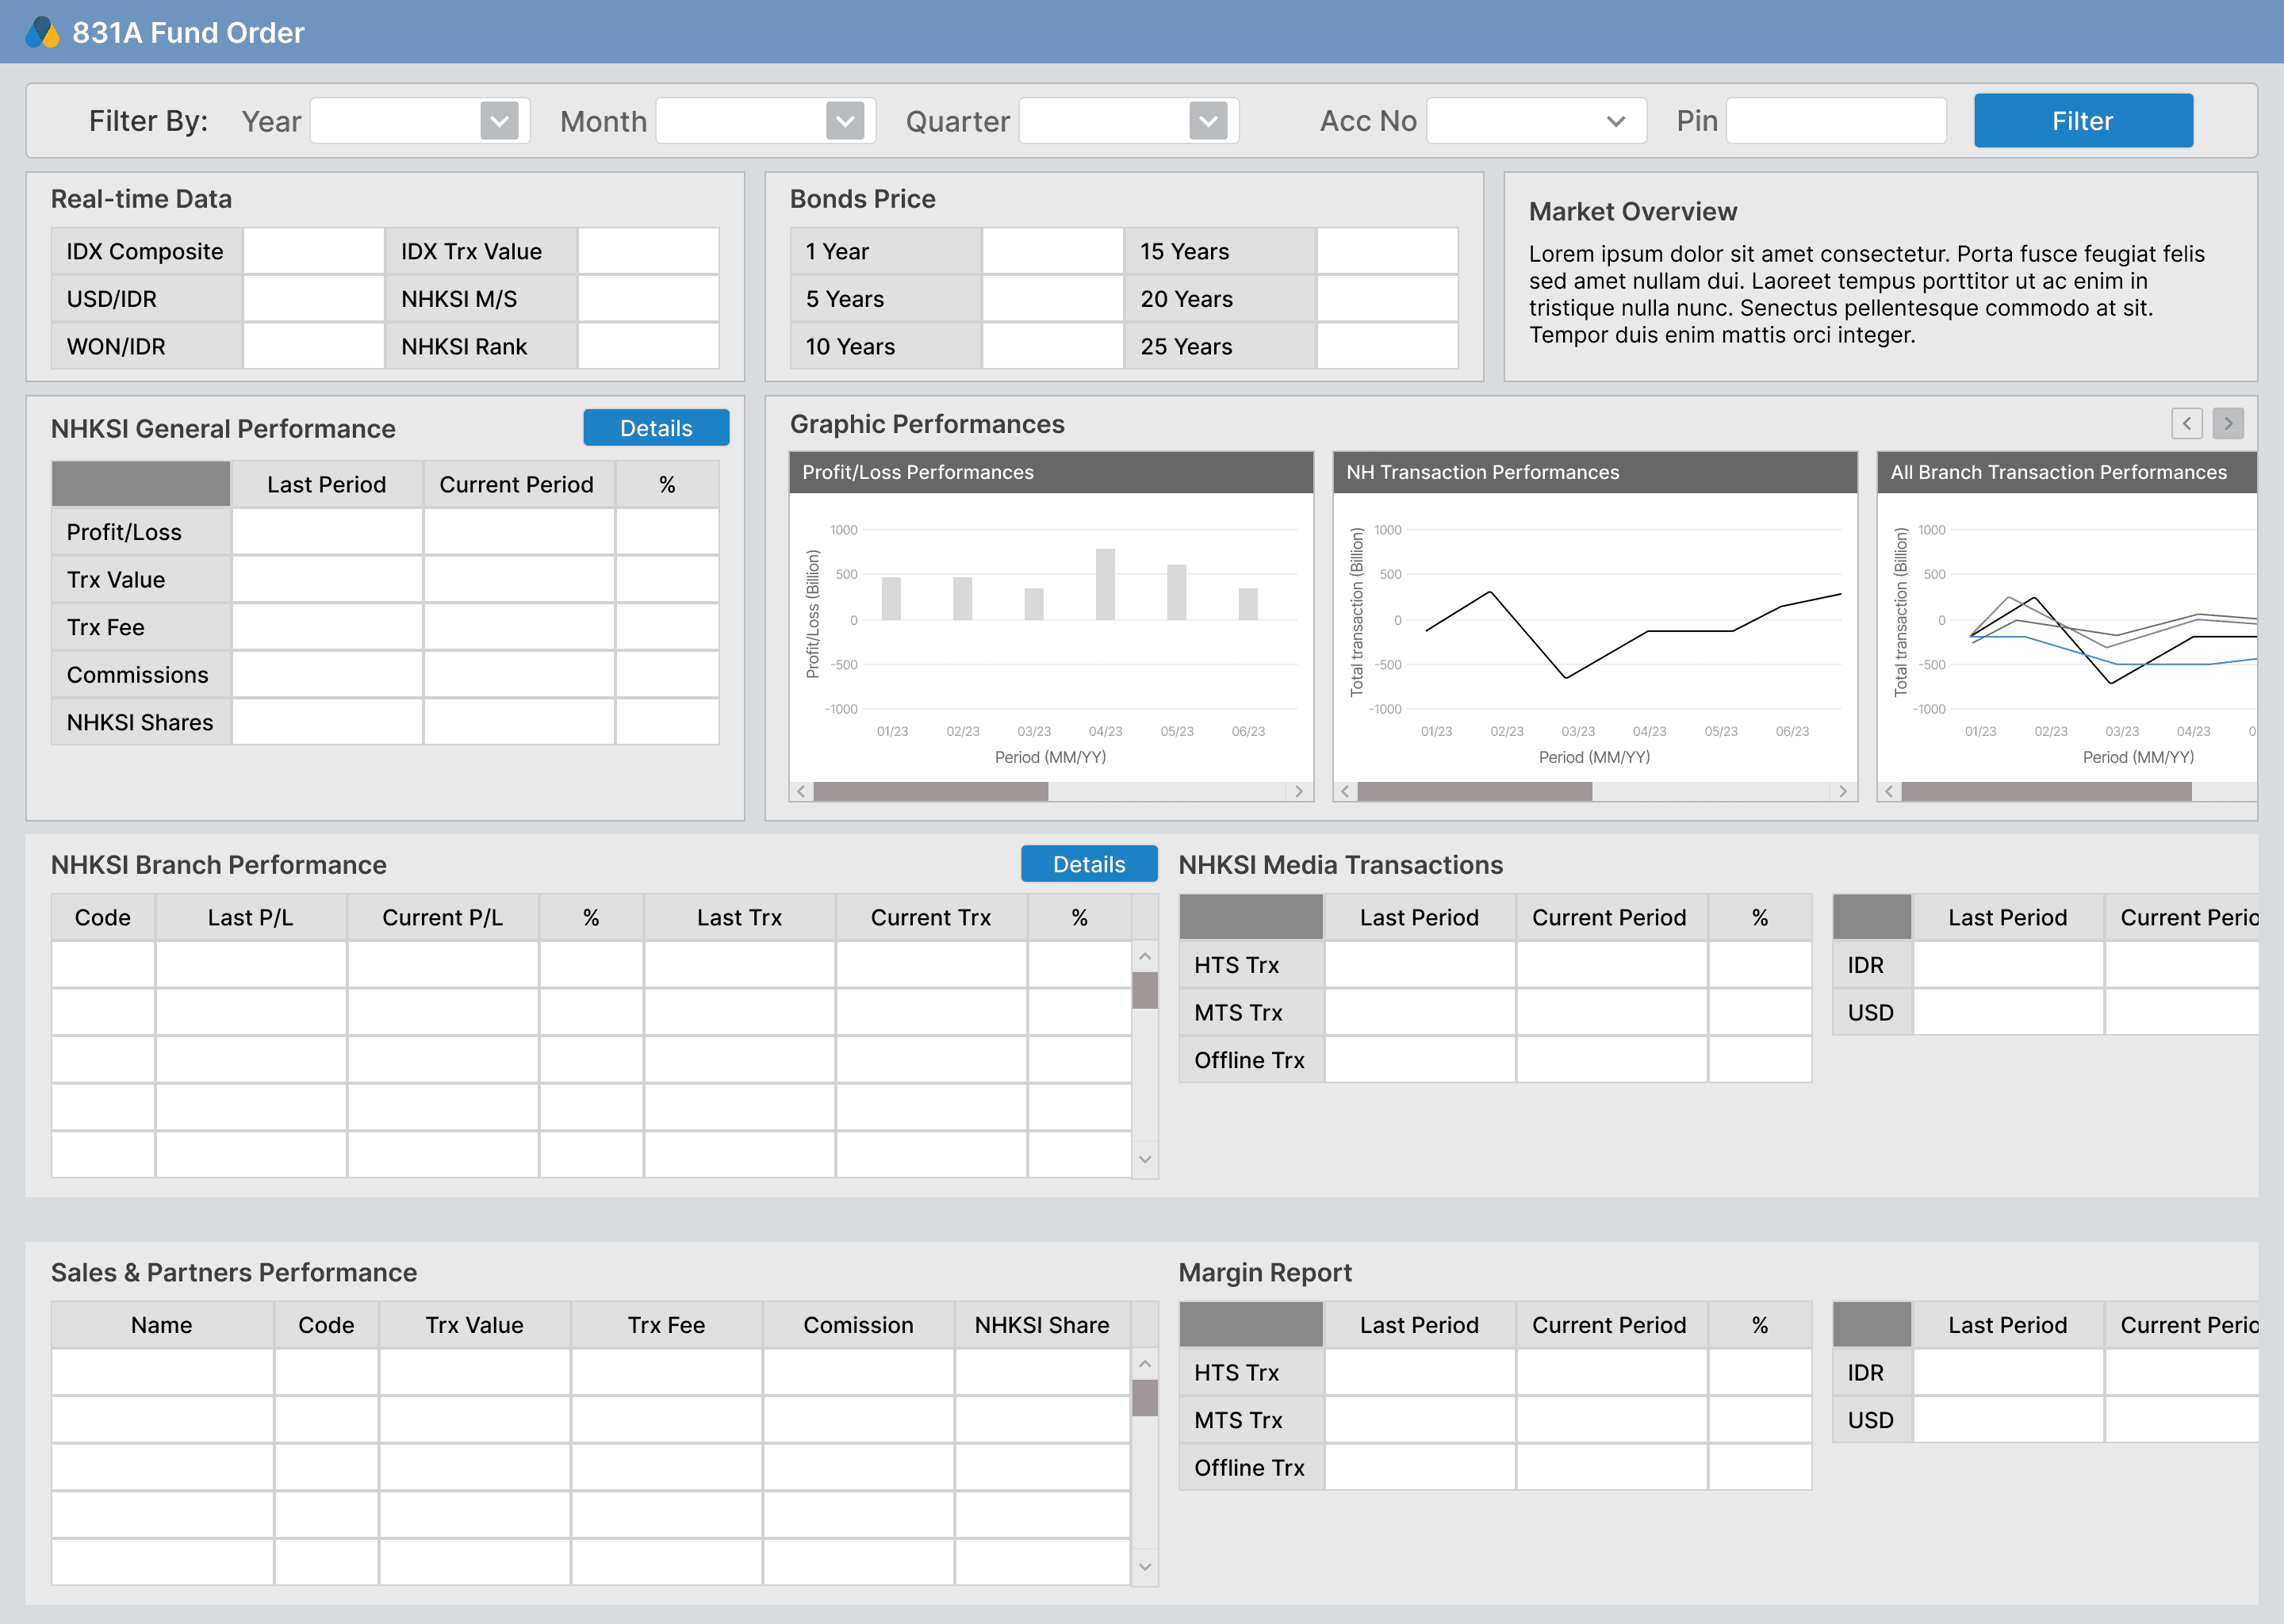Click the blue Filter button

pyautogui.click(x=2083, y=121)
